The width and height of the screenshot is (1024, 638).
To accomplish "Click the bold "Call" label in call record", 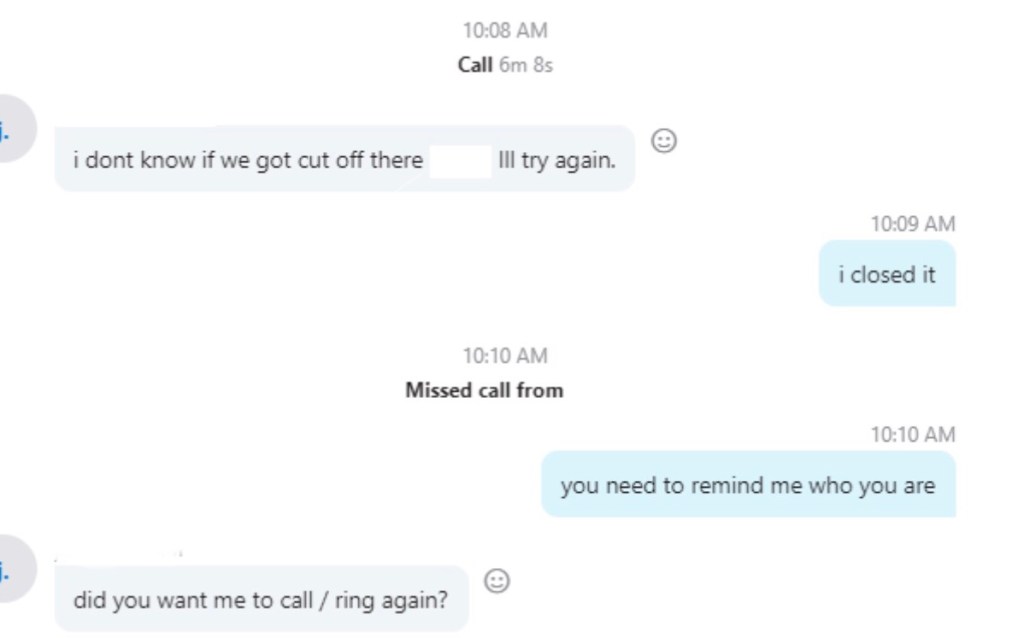I will click(x=475, y=65).
